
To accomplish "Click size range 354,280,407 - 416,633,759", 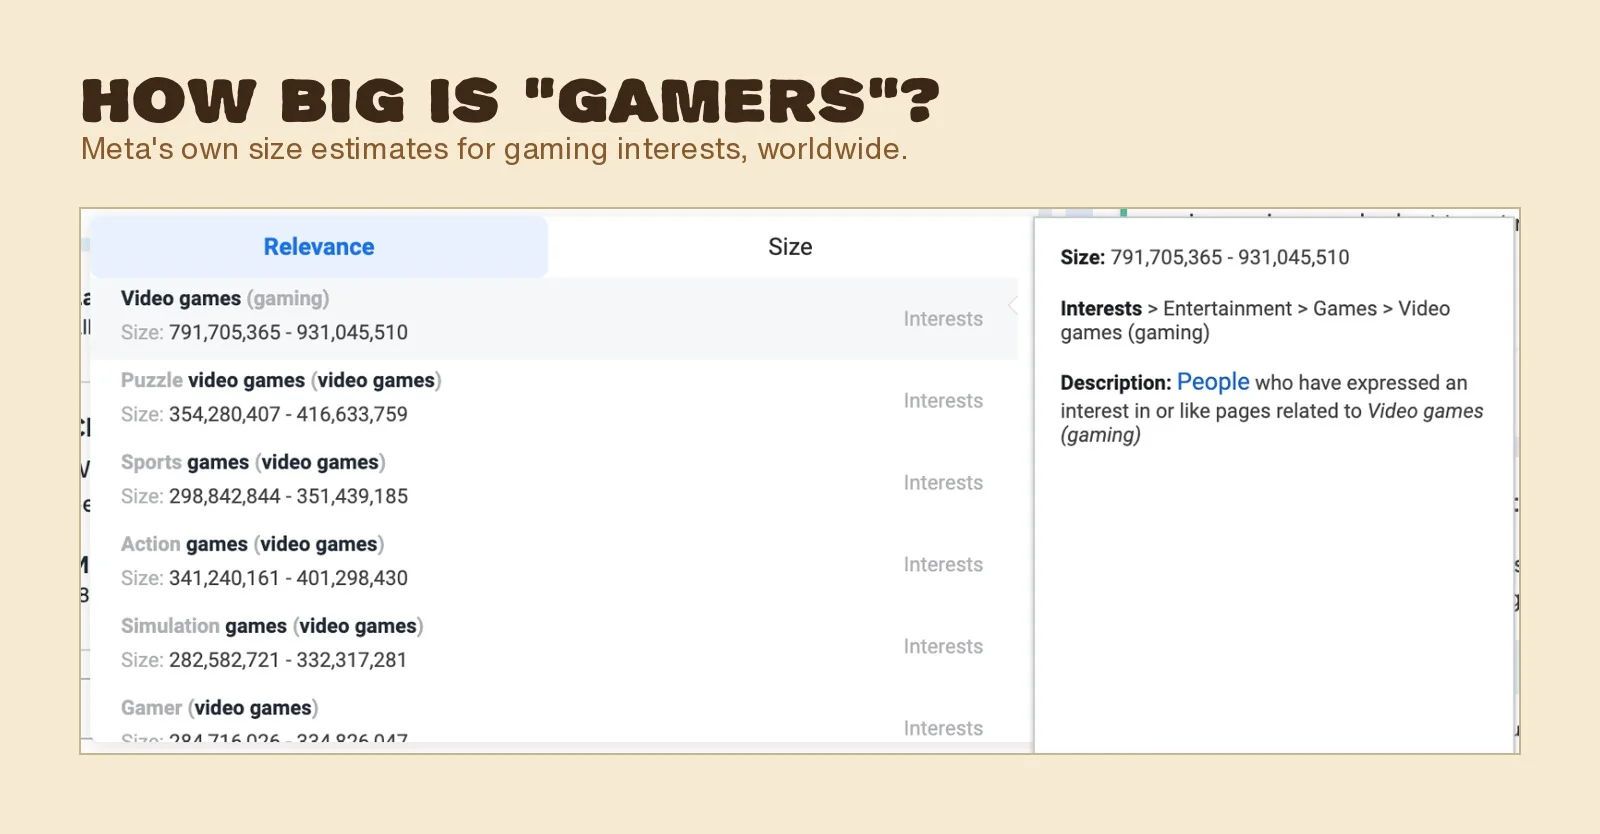I will [288, 414].
